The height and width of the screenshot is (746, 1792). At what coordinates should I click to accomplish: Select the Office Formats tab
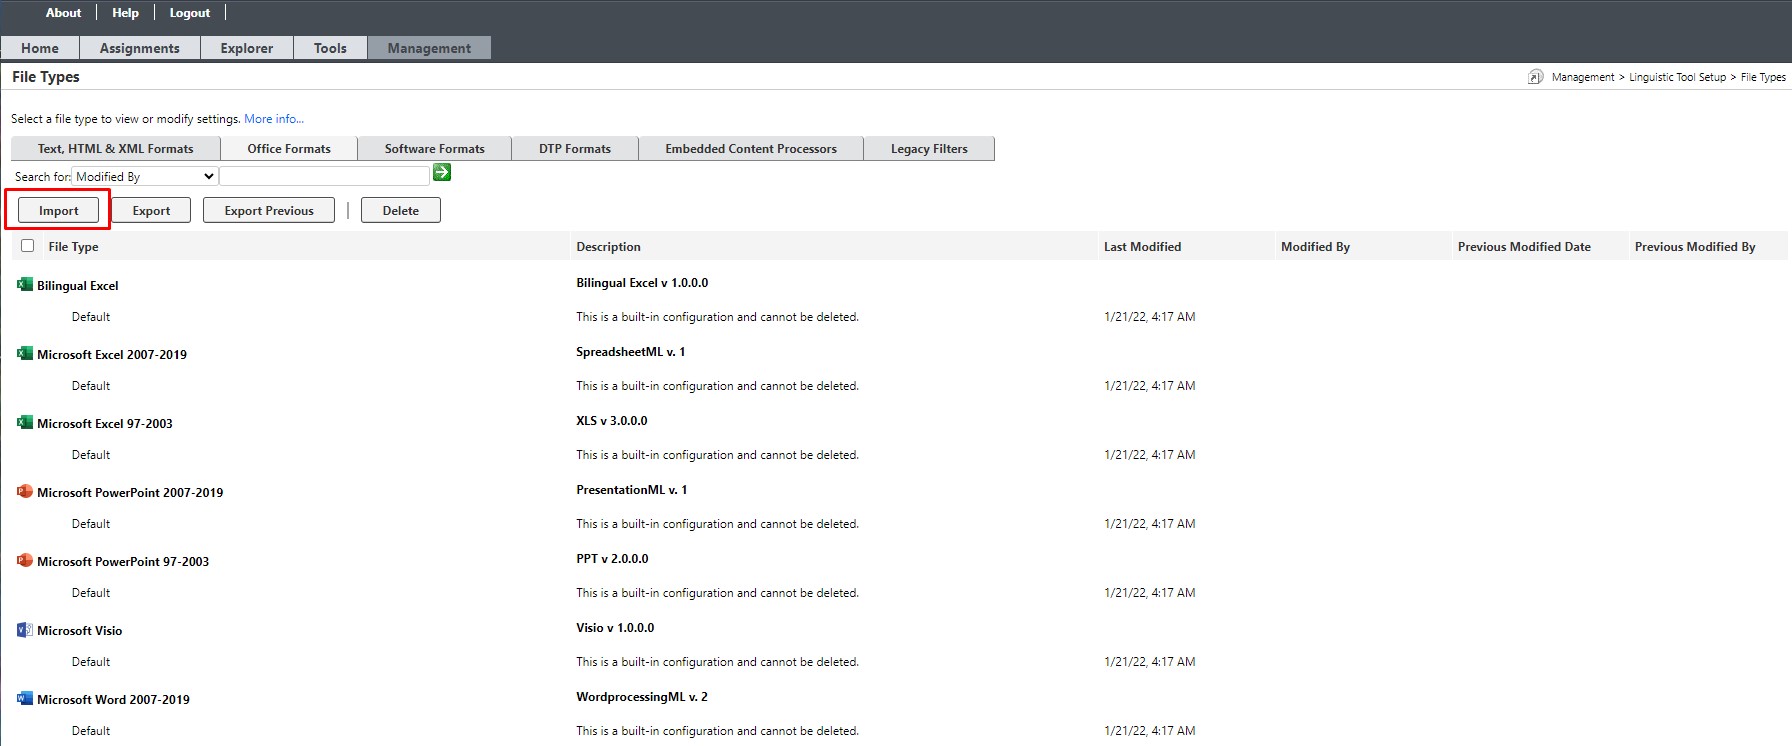point(289,149)
